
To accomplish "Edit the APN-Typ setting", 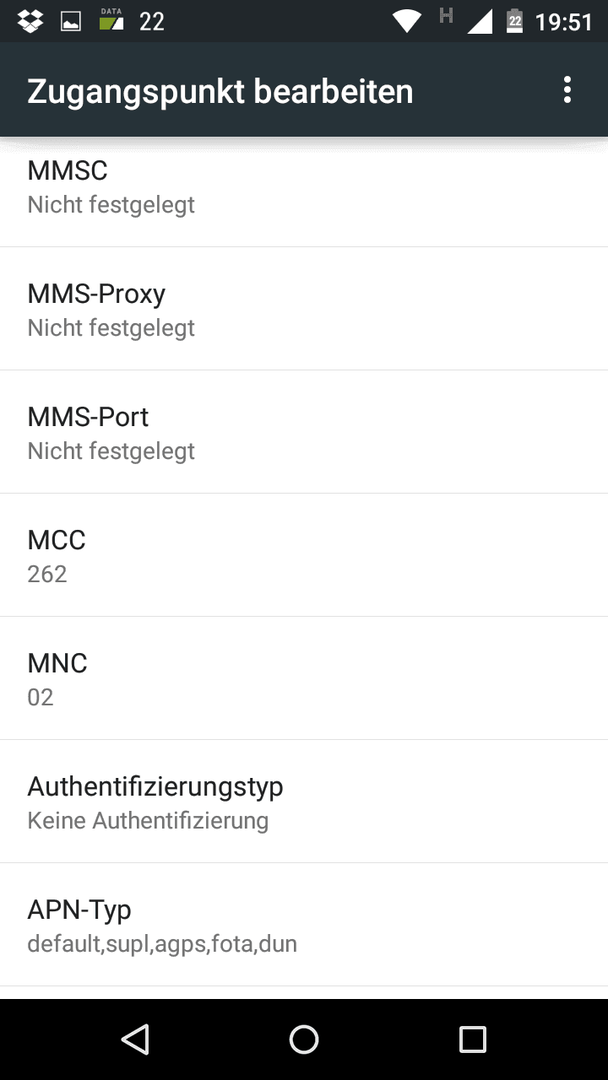I will [304, 925].
